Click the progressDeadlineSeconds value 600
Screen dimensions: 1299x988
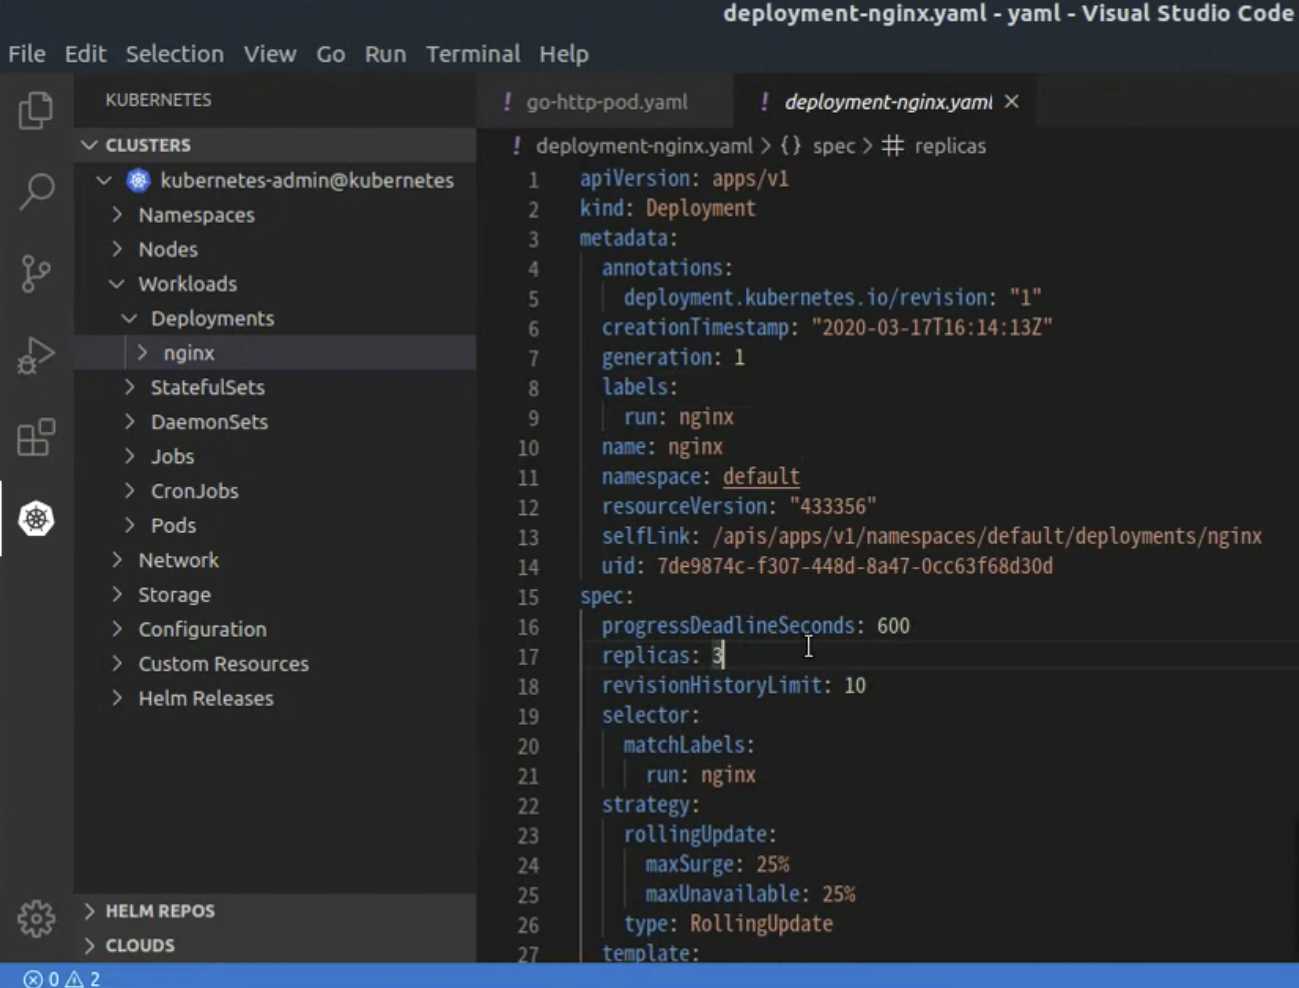[x=893, y=626]
